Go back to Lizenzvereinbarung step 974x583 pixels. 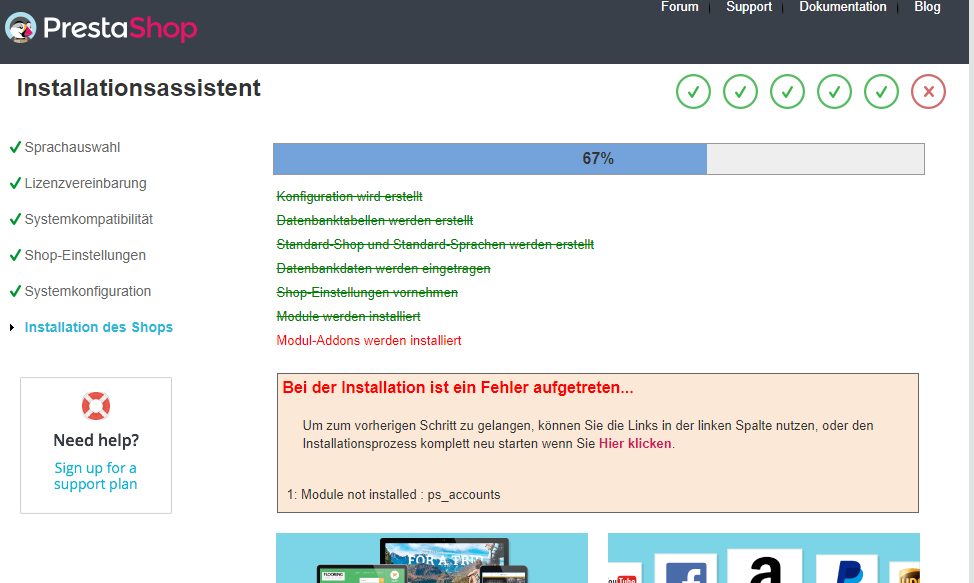pyautogui.click(x=86, y=183)
